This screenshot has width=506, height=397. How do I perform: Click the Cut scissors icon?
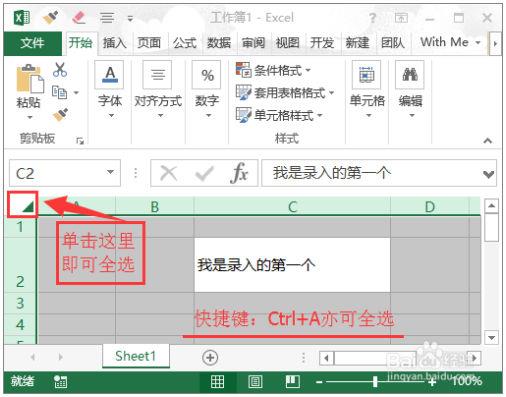coord(60,70)
